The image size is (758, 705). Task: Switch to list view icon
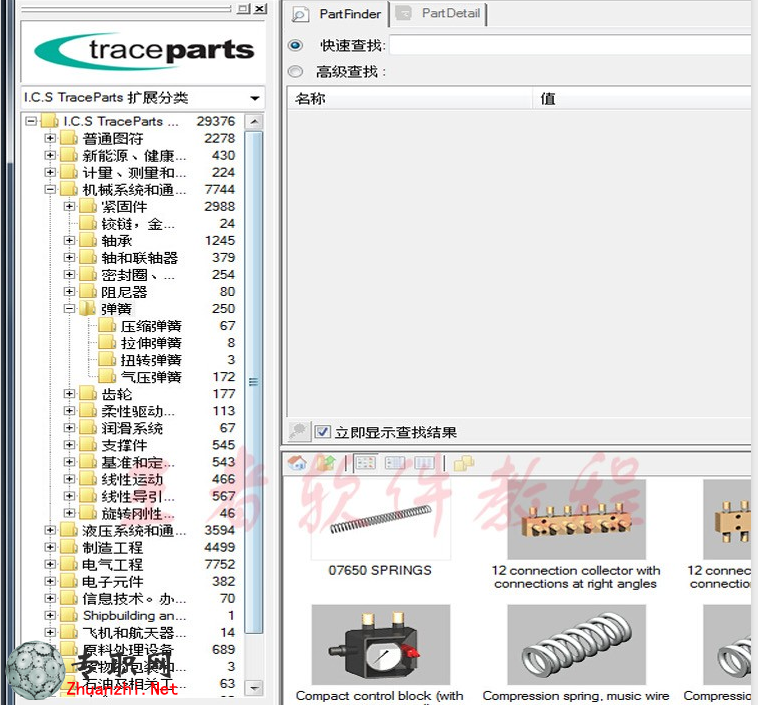coord(395,463)
